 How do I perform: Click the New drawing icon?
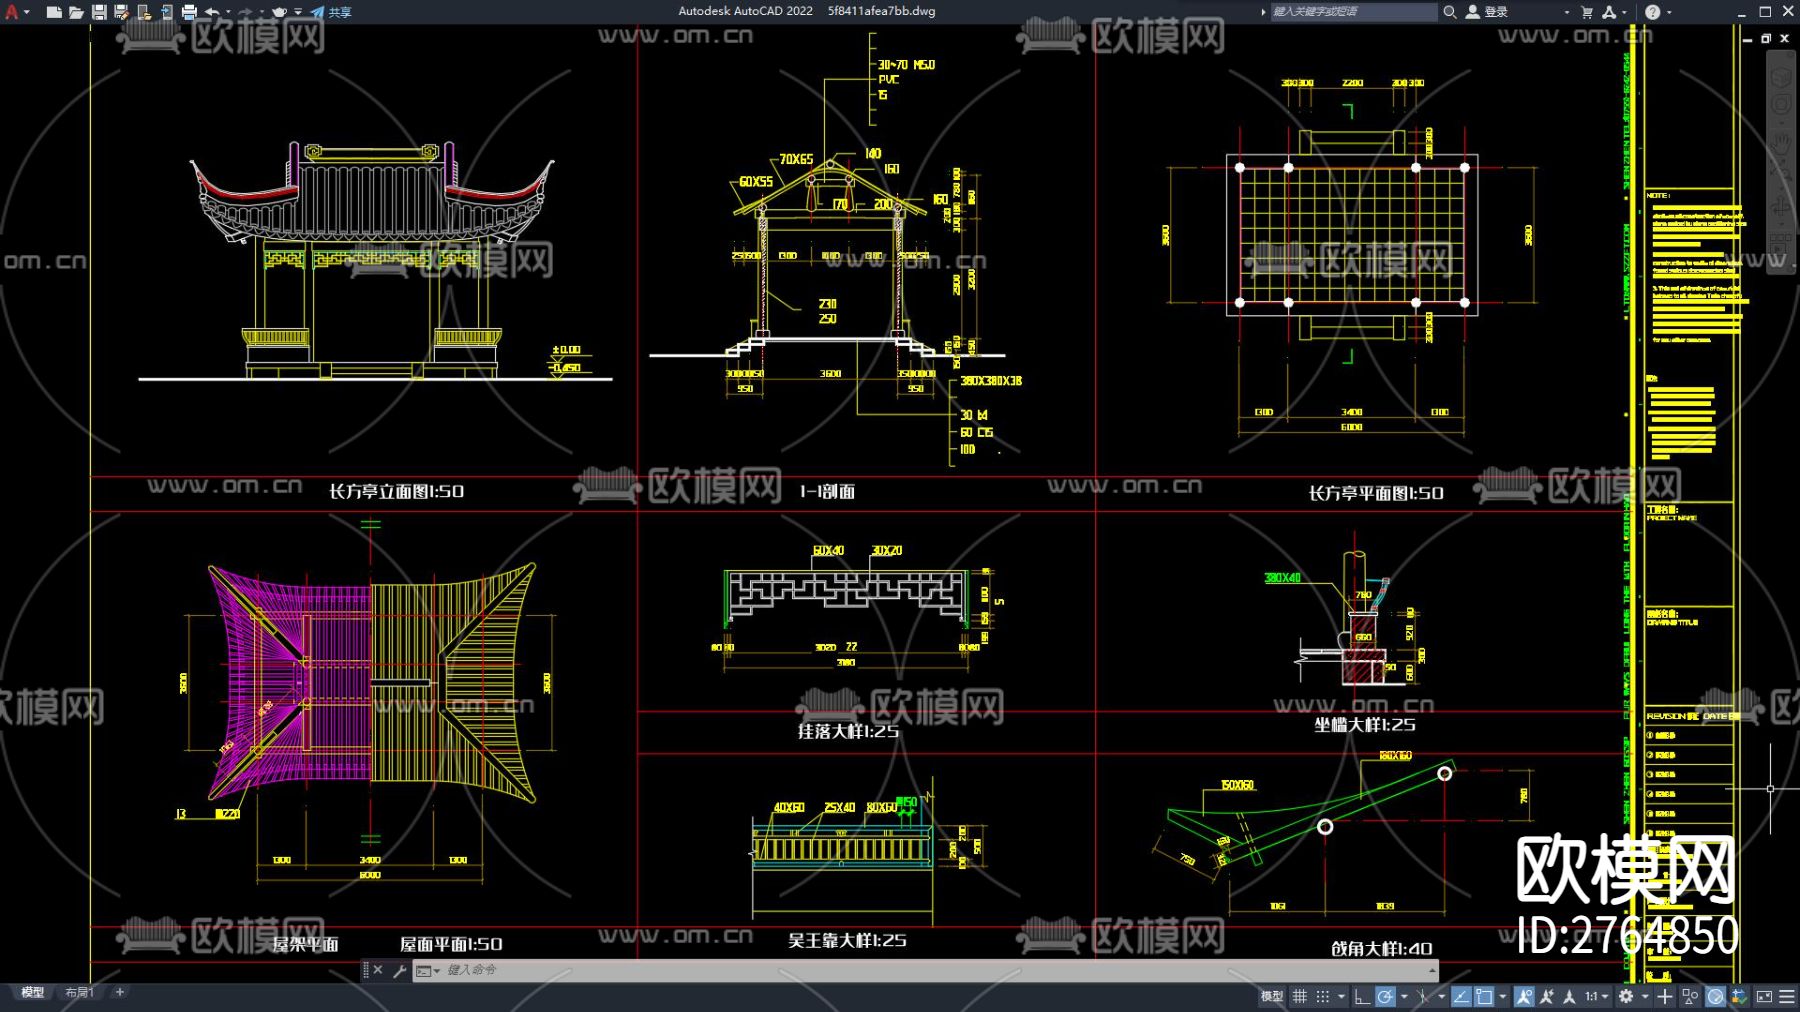pyautogui.click(x=54, y=12)
